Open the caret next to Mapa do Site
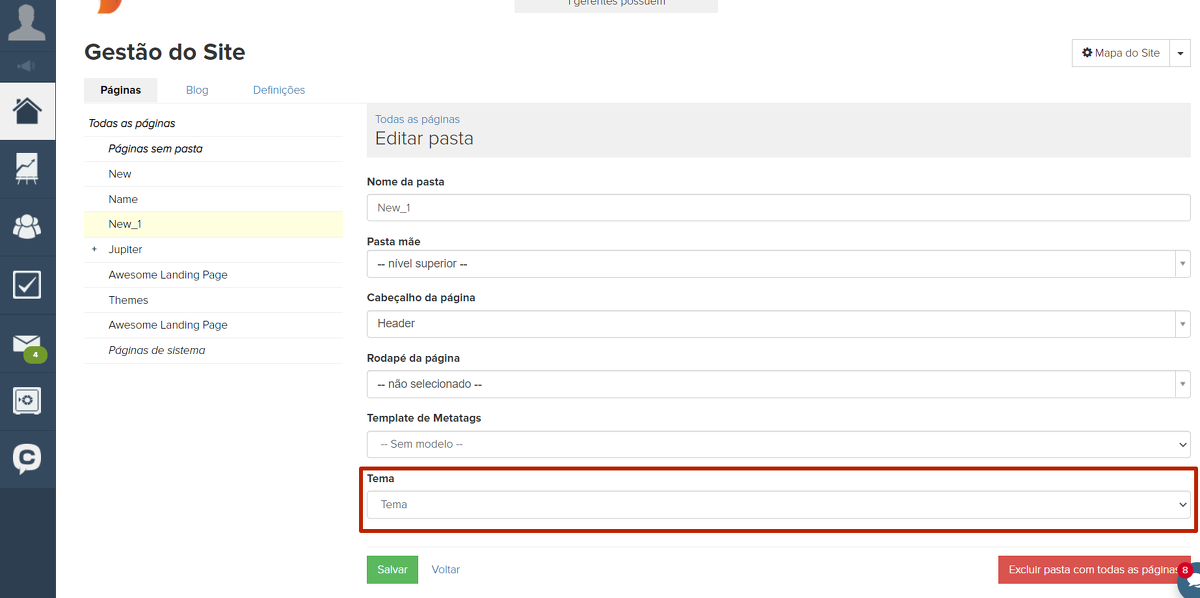 pyautogui.click(x=1180, y=53)
